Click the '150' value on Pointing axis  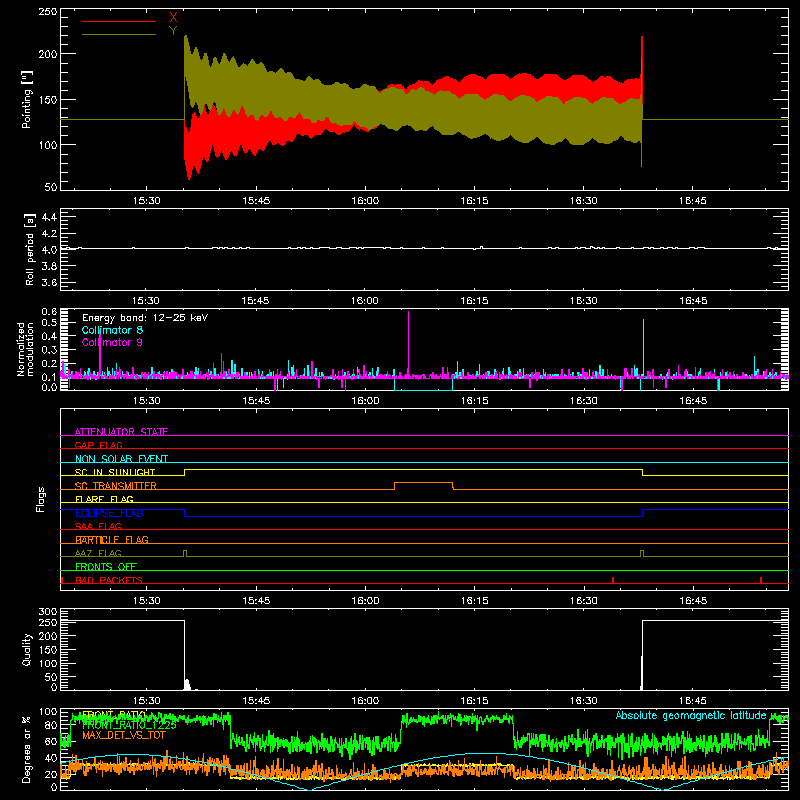coord(48,100)
